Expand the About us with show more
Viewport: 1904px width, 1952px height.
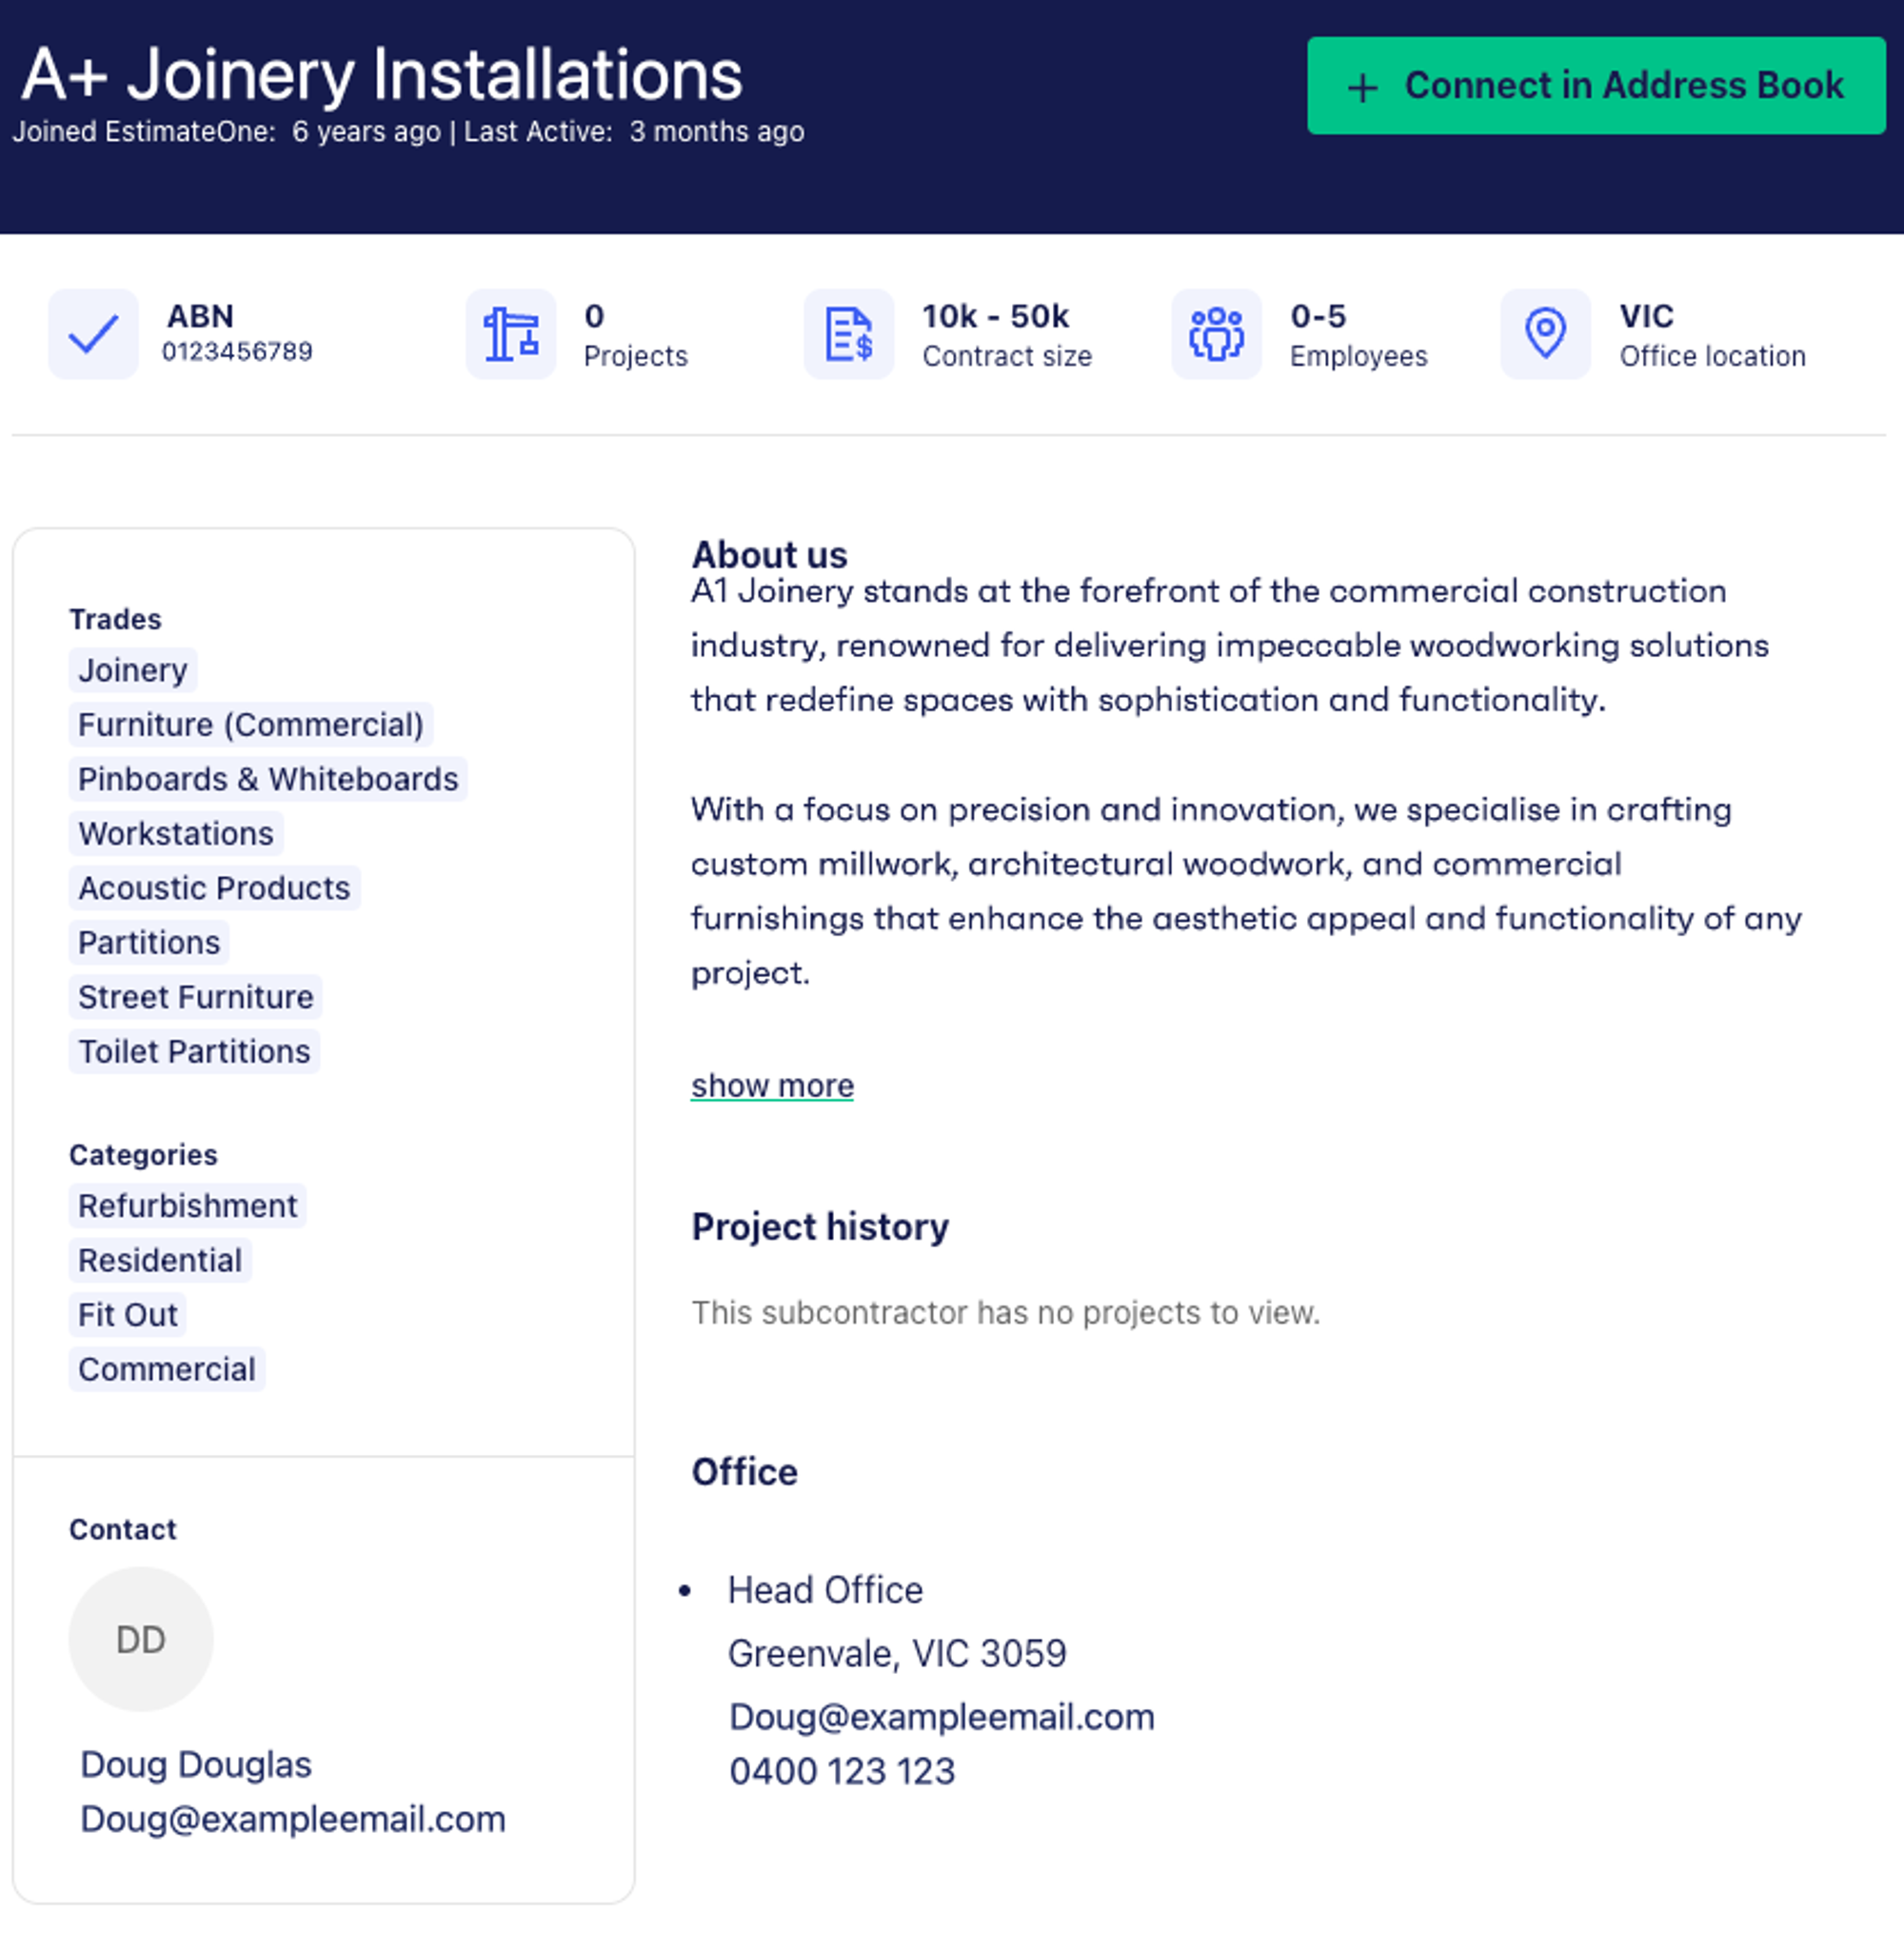771,1085
